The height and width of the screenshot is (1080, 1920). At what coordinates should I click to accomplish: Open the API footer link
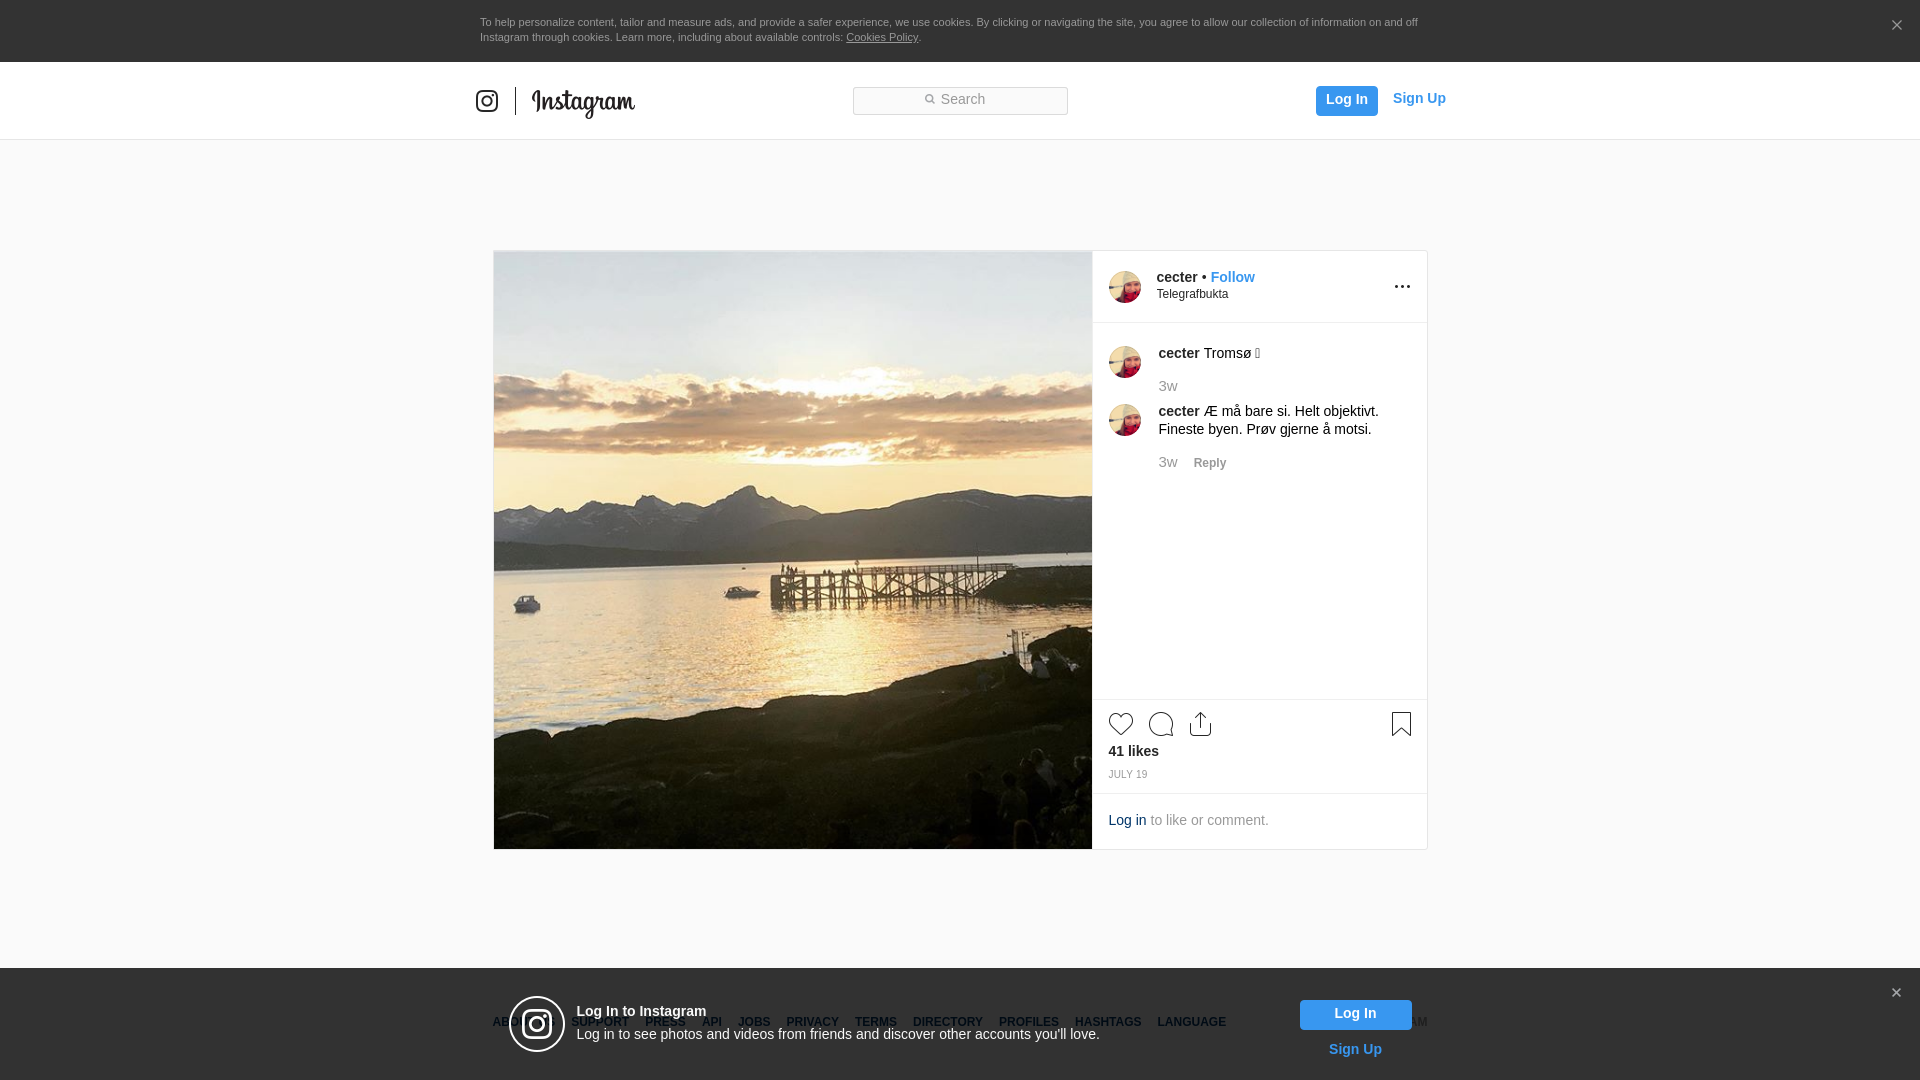711,1022
